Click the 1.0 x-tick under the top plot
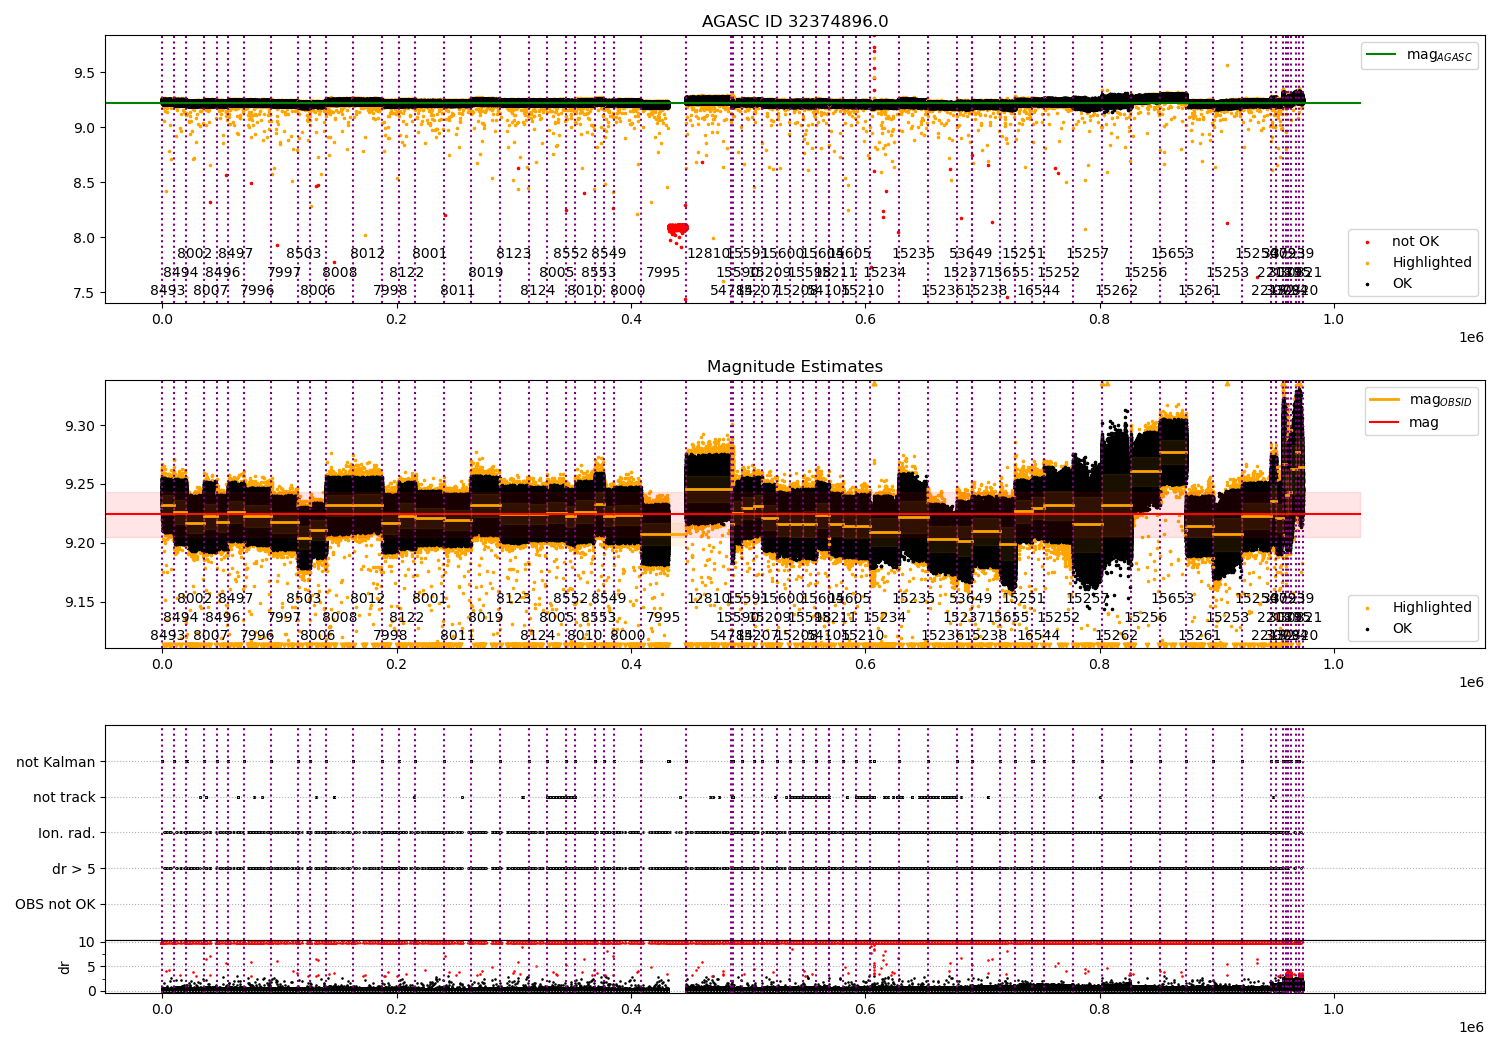 [1334, 320]
